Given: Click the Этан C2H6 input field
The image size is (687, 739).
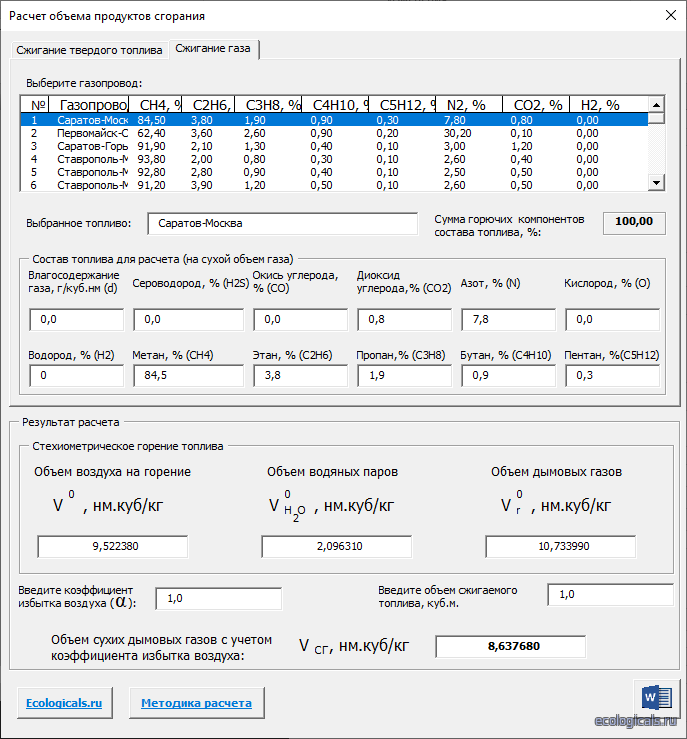Looking at the screenshot, I should [x=301, y=376].
